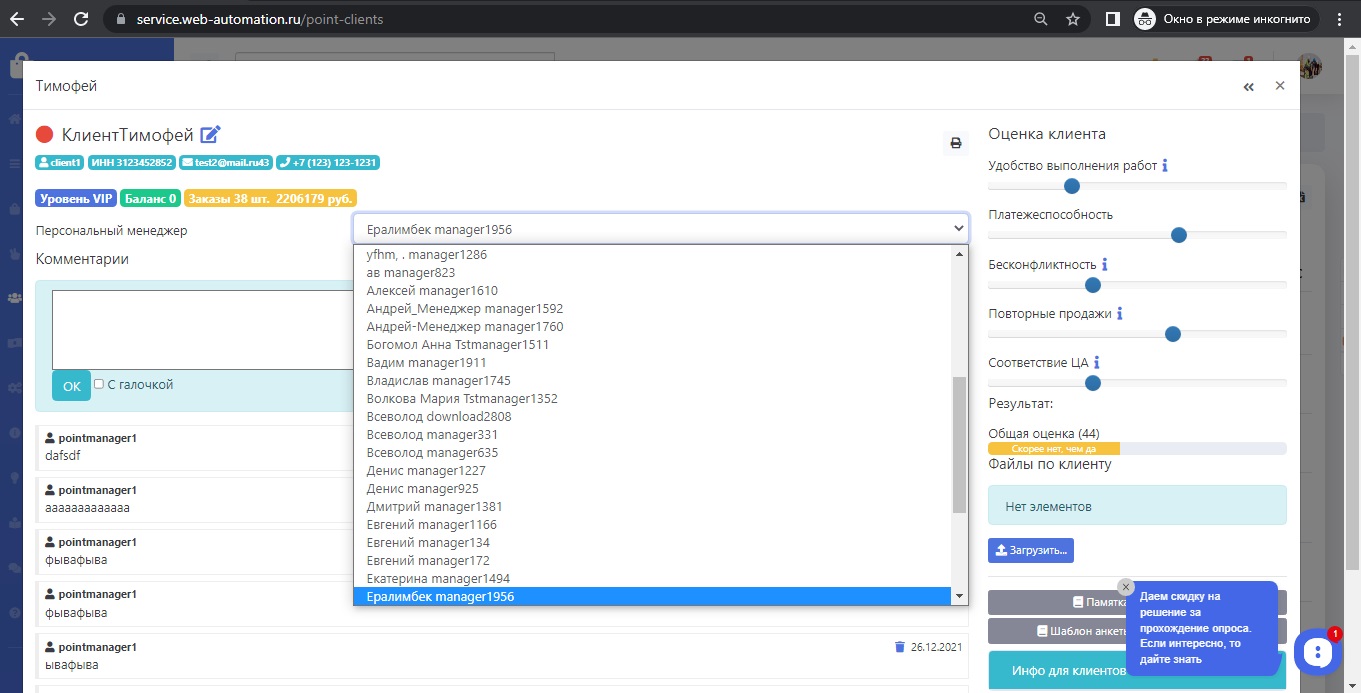Open the chat widget with notification badge
This screenshot has height=693, width=1361.
[x=1318, y=651]
